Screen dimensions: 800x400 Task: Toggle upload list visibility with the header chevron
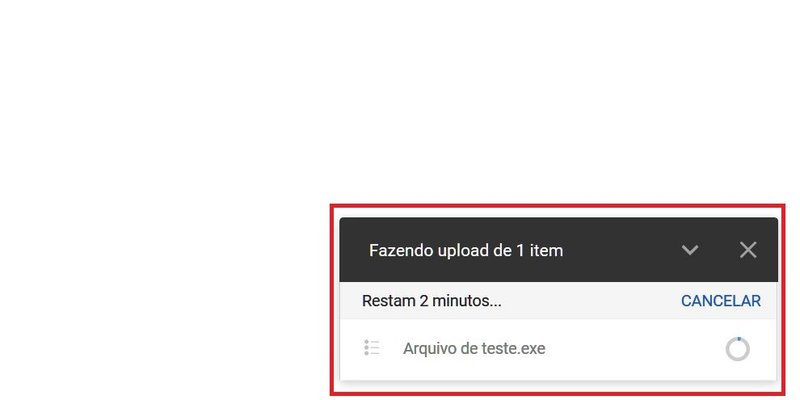point(690,250)
